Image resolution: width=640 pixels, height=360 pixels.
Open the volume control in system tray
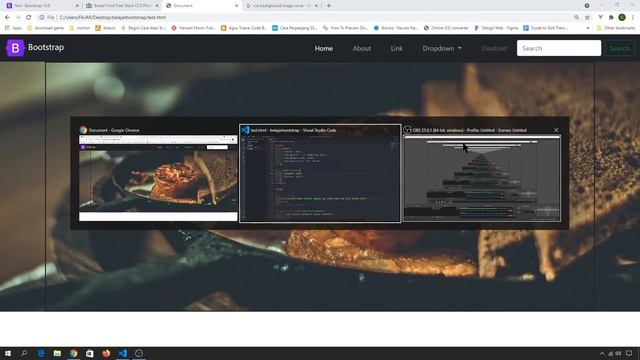(618, 353)
